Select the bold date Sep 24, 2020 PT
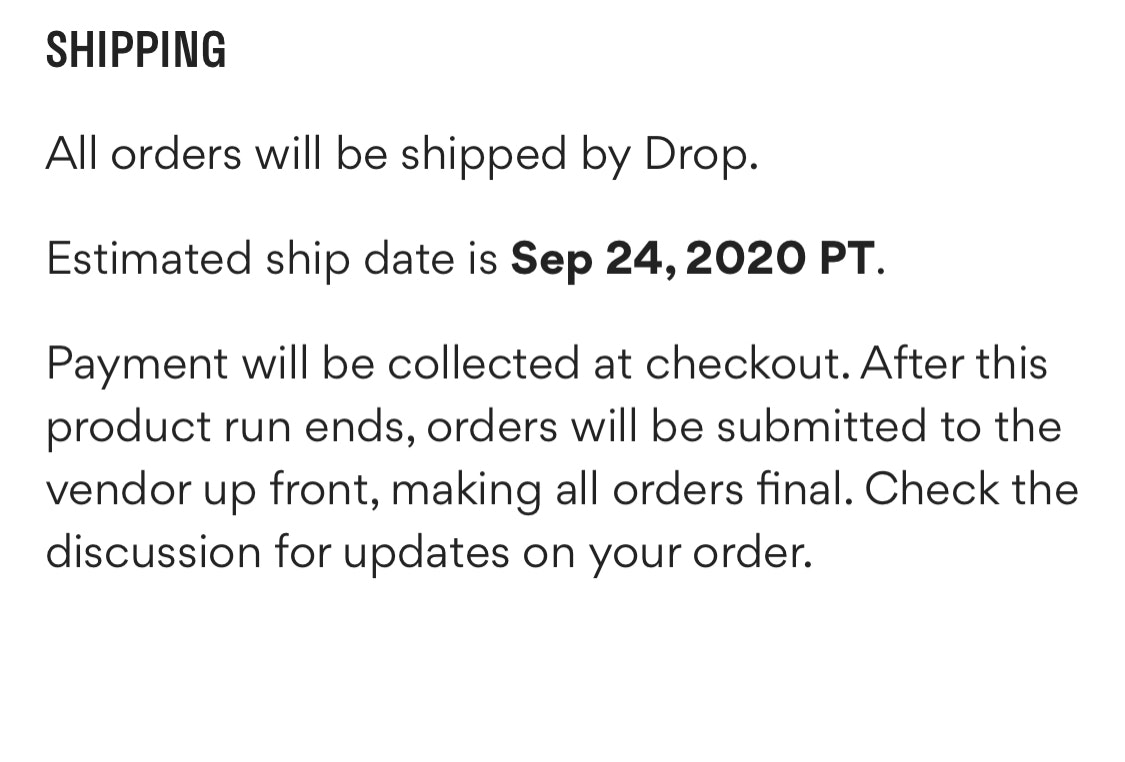The image size is (1125, 762). tap(692, 259)
